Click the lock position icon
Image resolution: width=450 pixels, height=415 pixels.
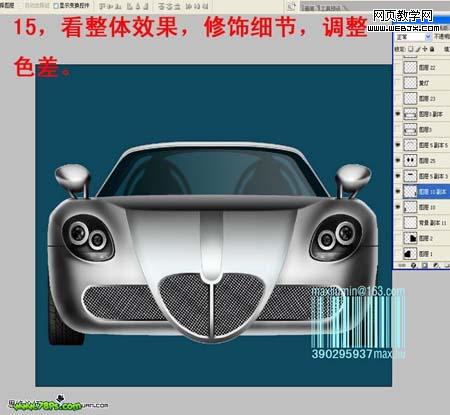click(x=425, y=49)
